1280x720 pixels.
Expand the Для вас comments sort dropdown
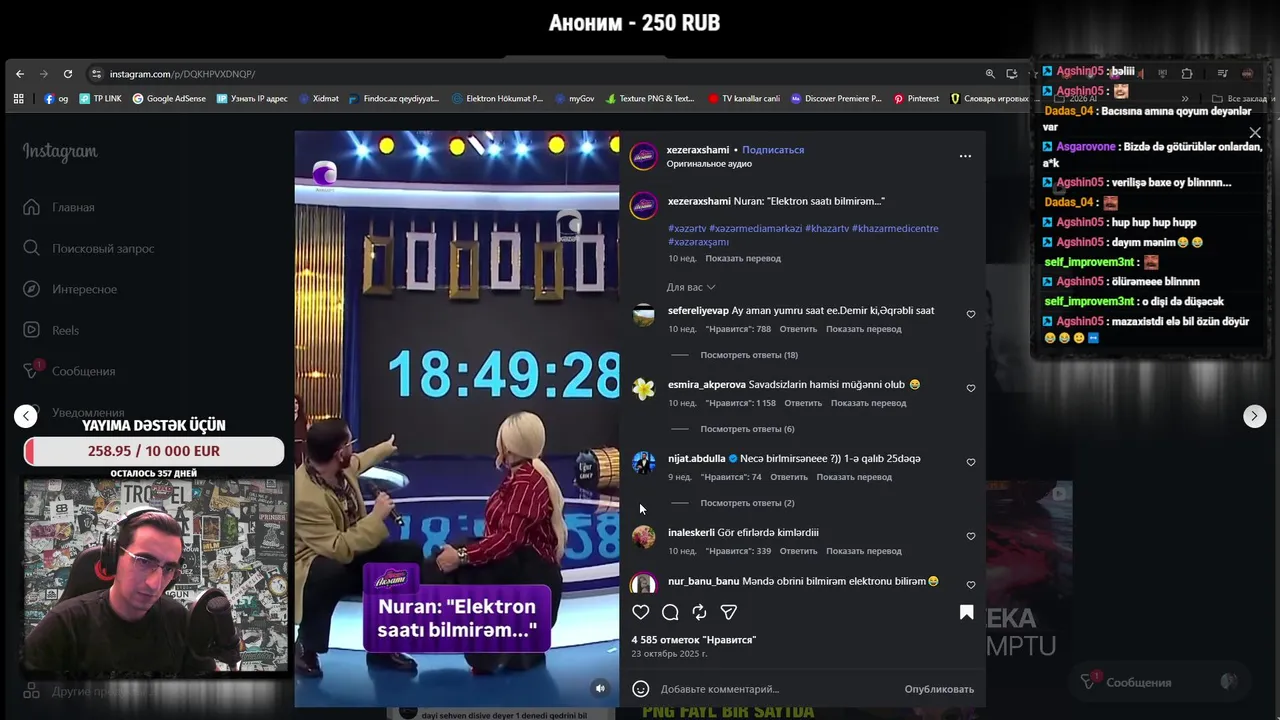(x=691, y=287)
